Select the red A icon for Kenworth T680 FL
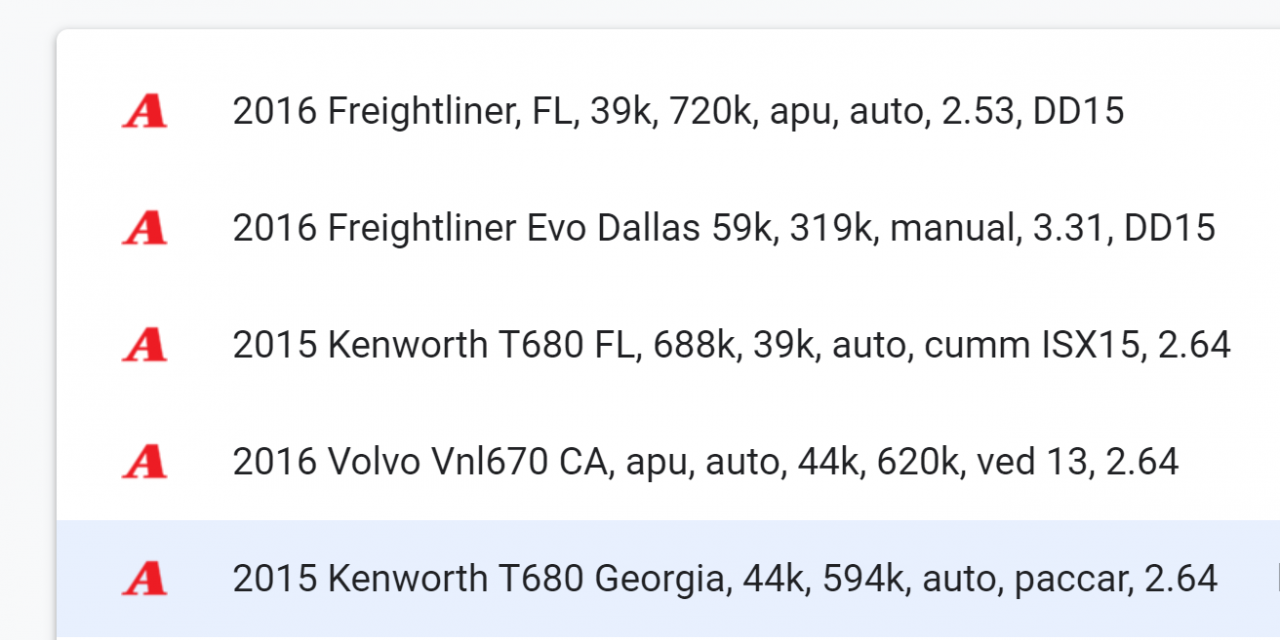 tap(144, 345)
